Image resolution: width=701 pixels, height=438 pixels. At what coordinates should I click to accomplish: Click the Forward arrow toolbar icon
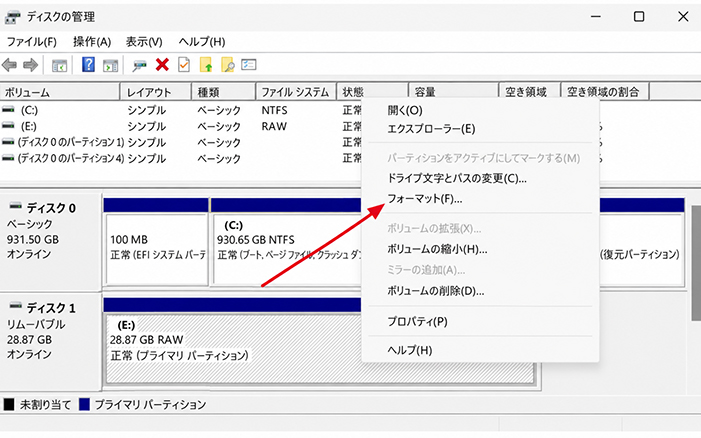coord(30,65)
